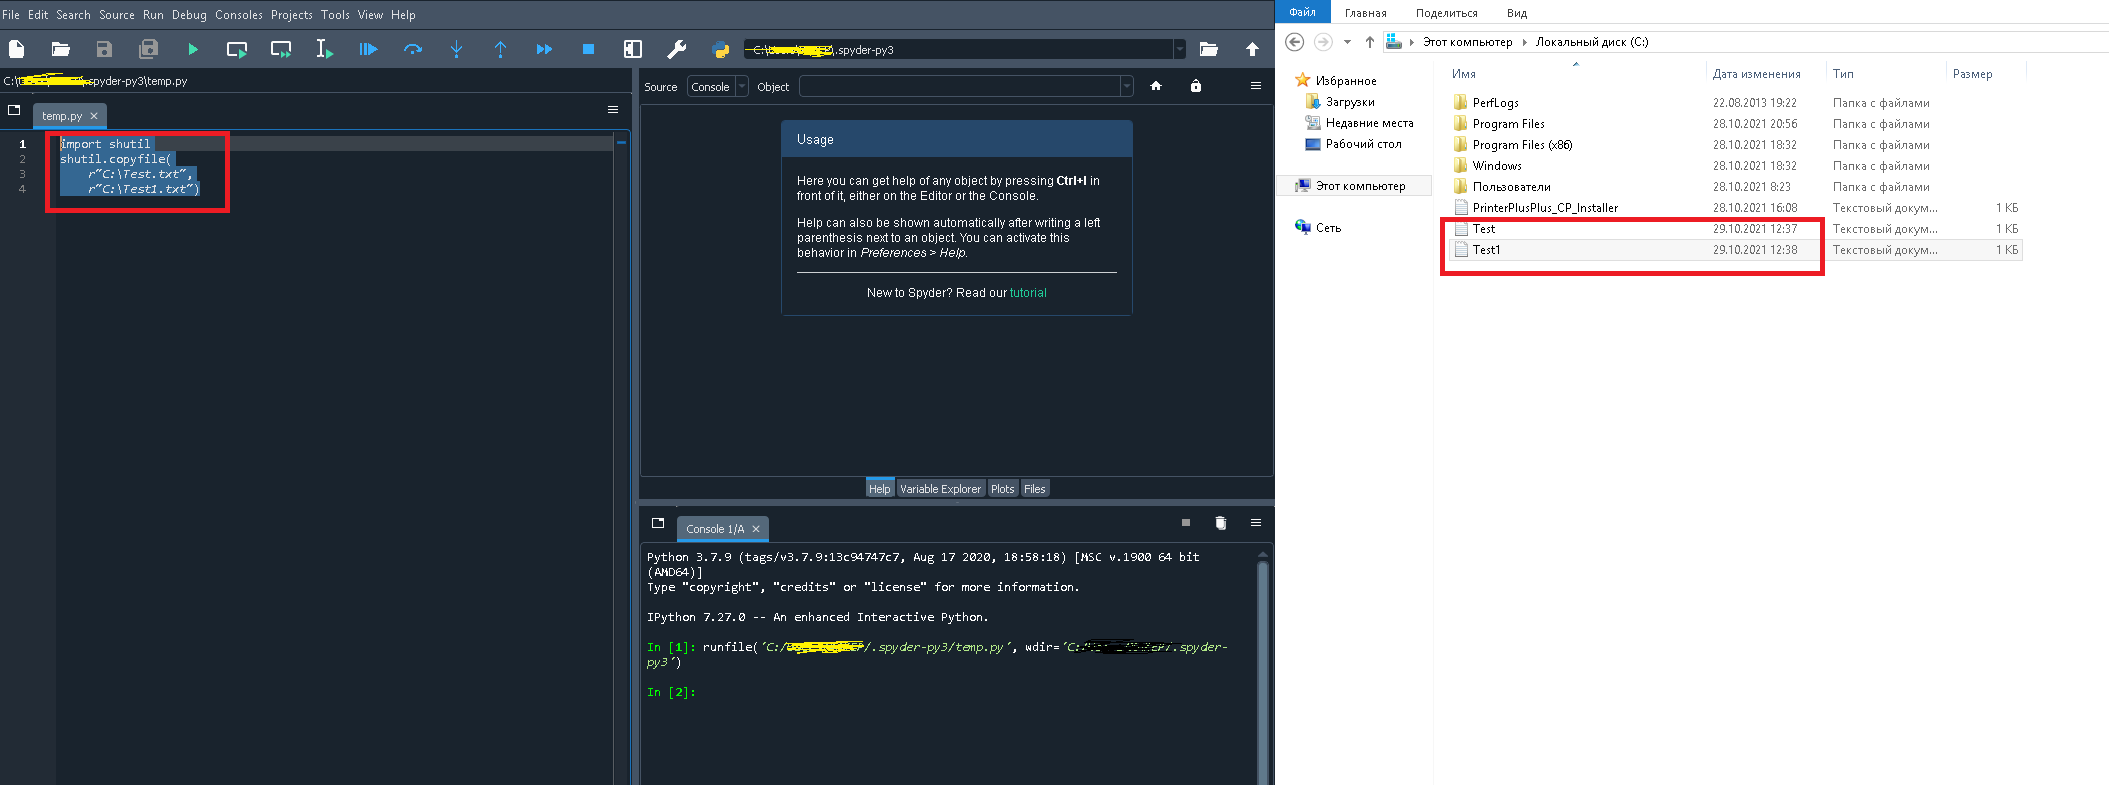Maximize current pane icon in toolbar
This screenshot has height=785, width=2109.
(632, 49)
